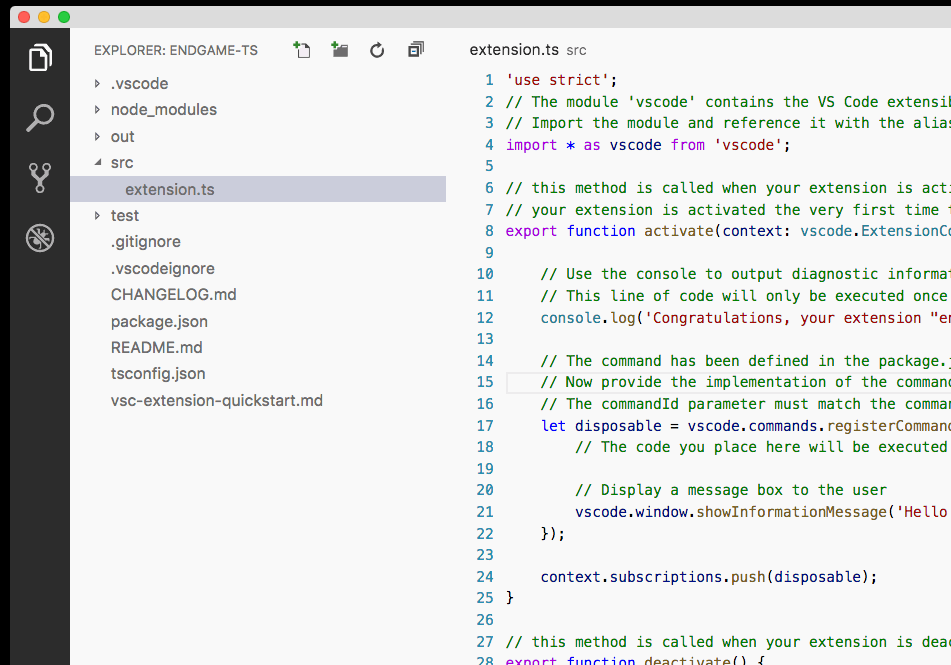Click line number 12 in the editor
The image size is (951, 665).
(x=485, y=317)
